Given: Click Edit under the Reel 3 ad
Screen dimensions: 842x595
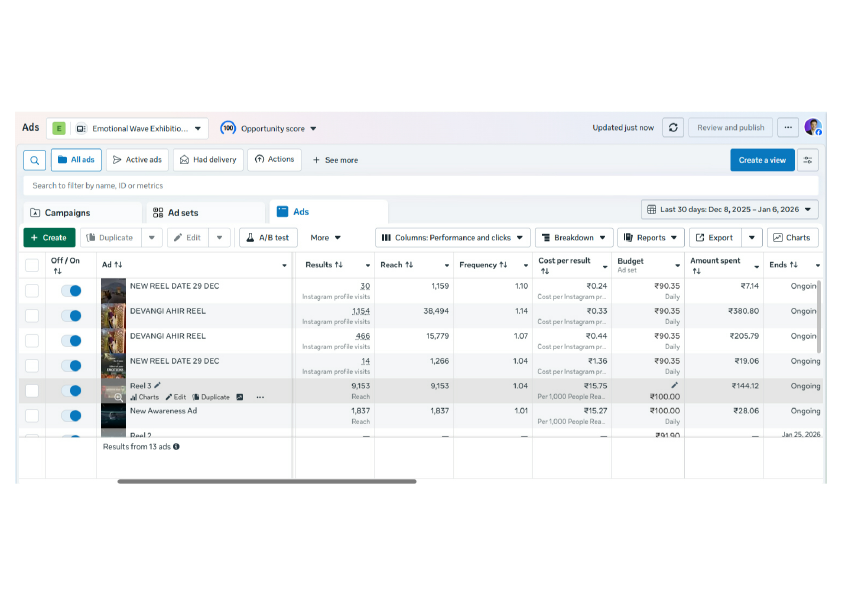Looking at the screenshot, I should pos(176,397).
